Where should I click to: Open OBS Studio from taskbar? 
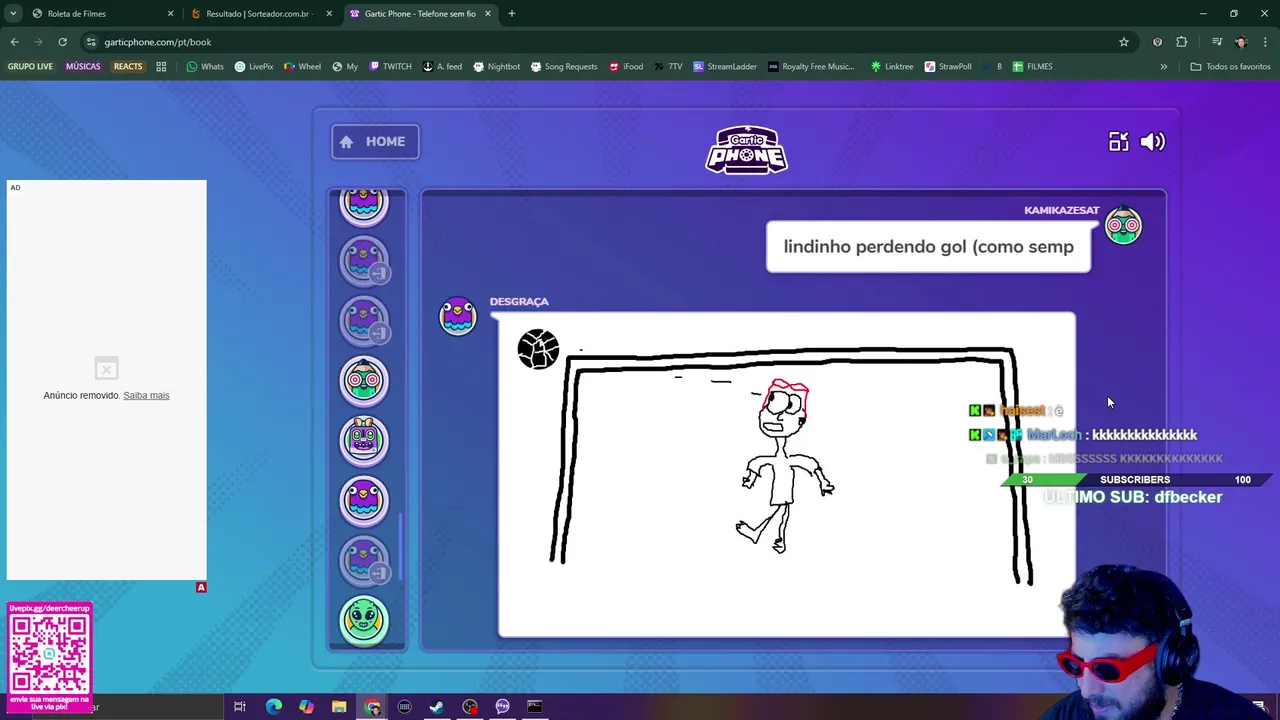click(470, 707)
